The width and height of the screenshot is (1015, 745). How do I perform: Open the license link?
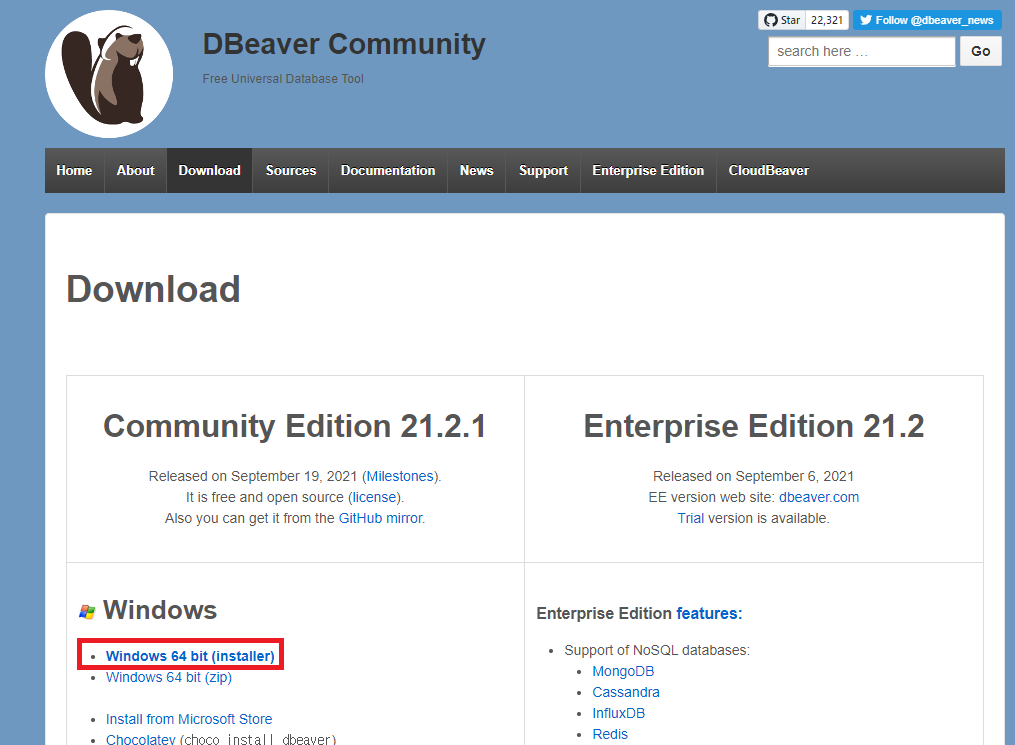(374, 497)
